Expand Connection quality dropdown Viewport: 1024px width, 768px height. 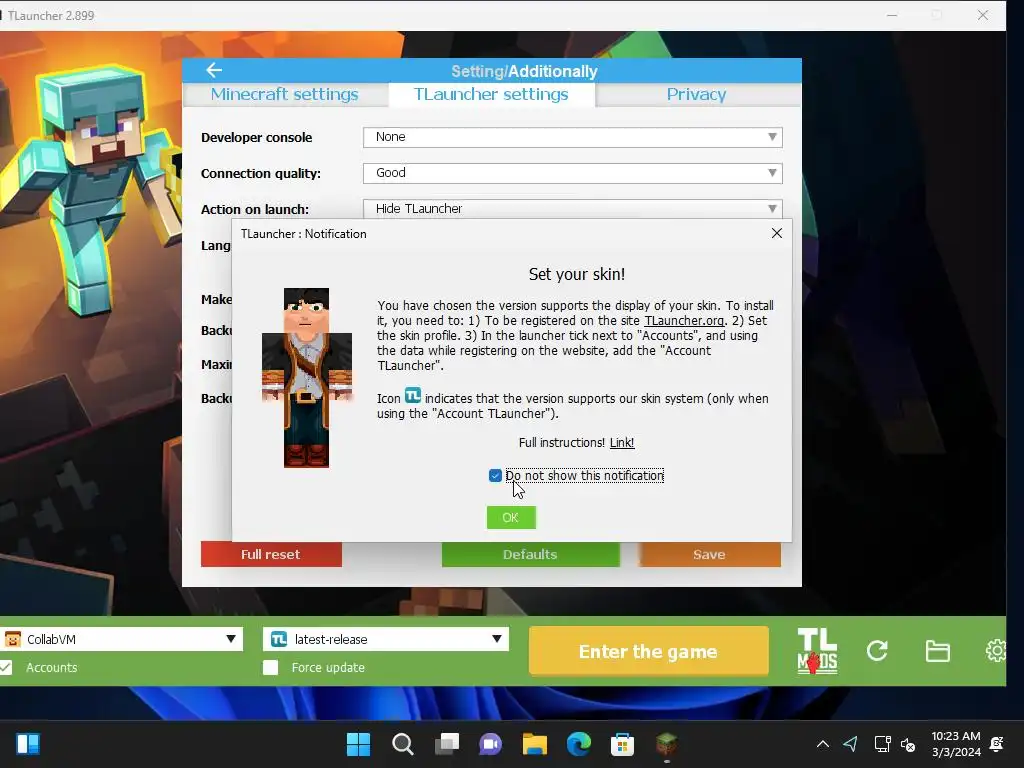pos(573,173)
